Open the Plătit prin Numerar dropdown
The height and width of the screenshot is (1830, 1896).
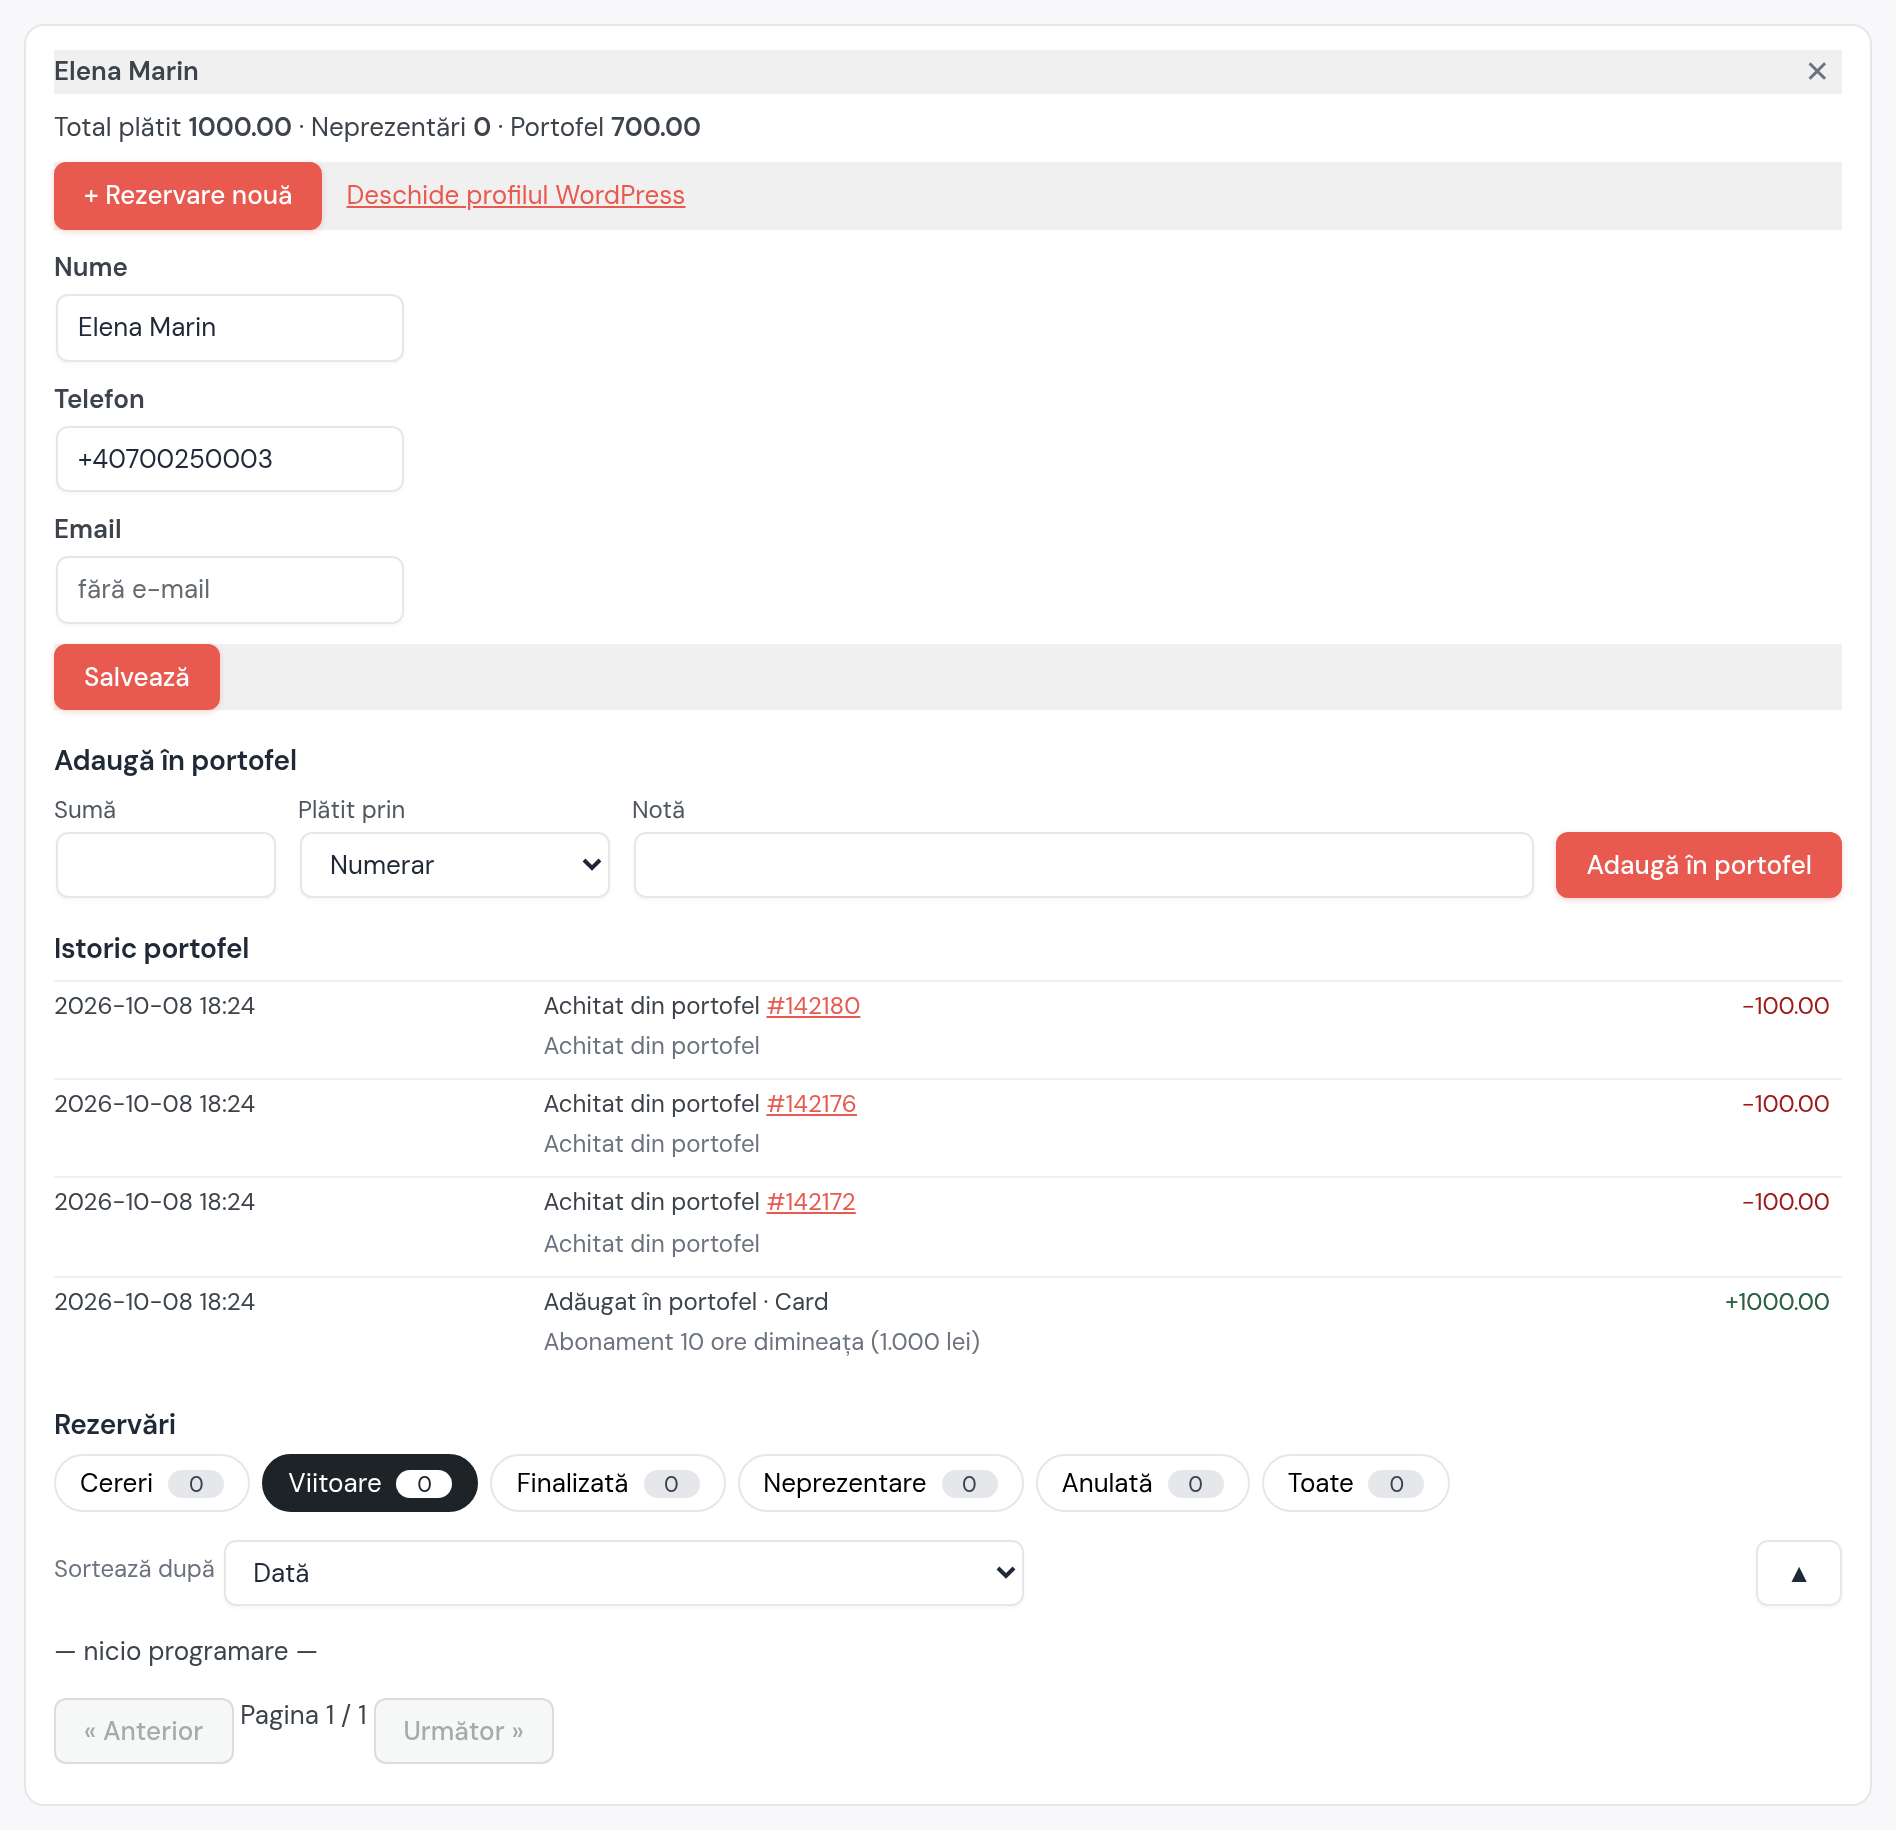coord(455,865)
